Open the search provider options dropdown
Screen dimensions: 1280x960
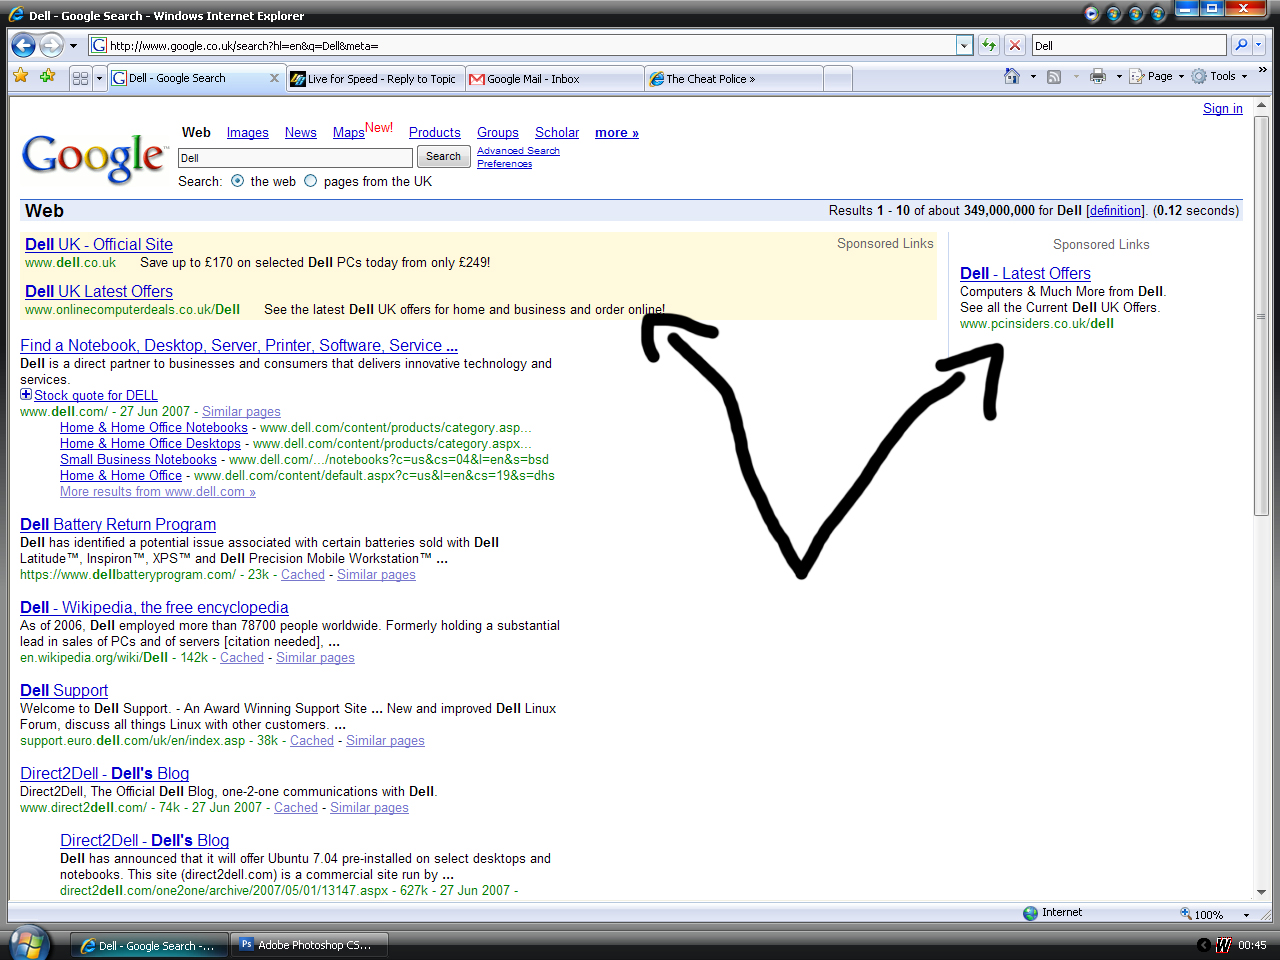tap(1259, 45)
